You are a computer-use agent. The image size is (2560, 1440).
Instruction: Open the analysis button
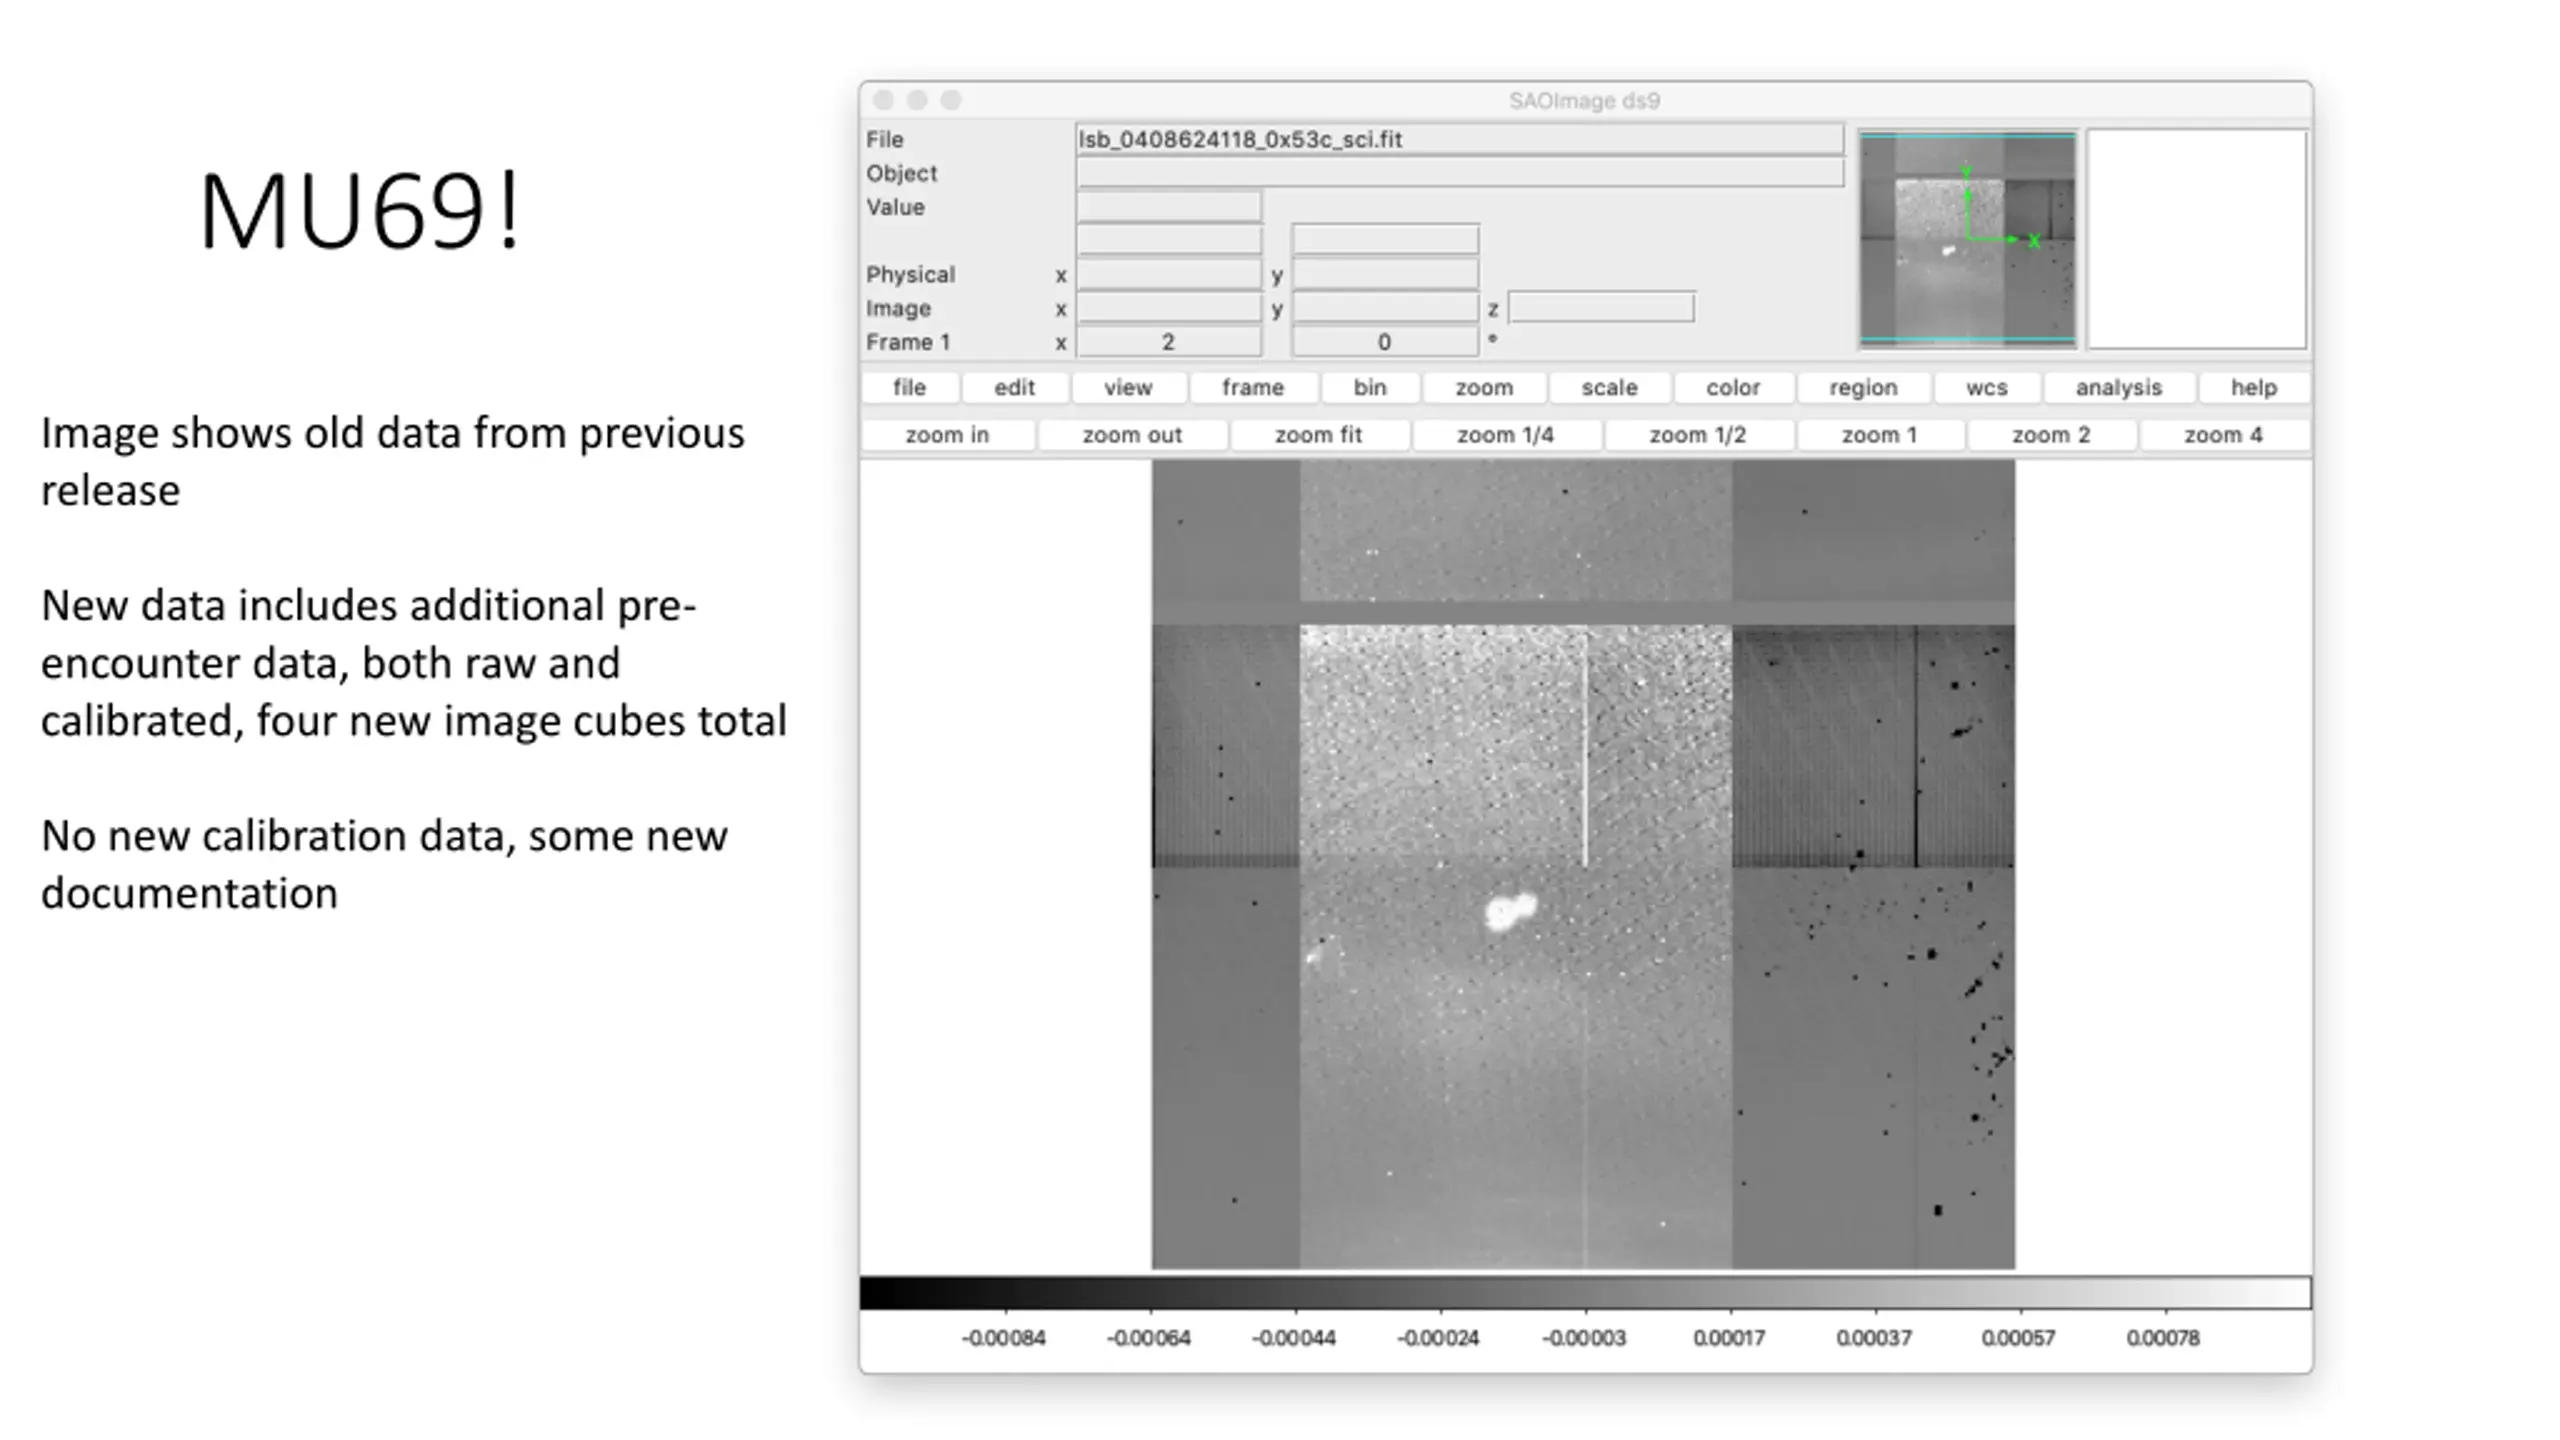click(2118, 387)
